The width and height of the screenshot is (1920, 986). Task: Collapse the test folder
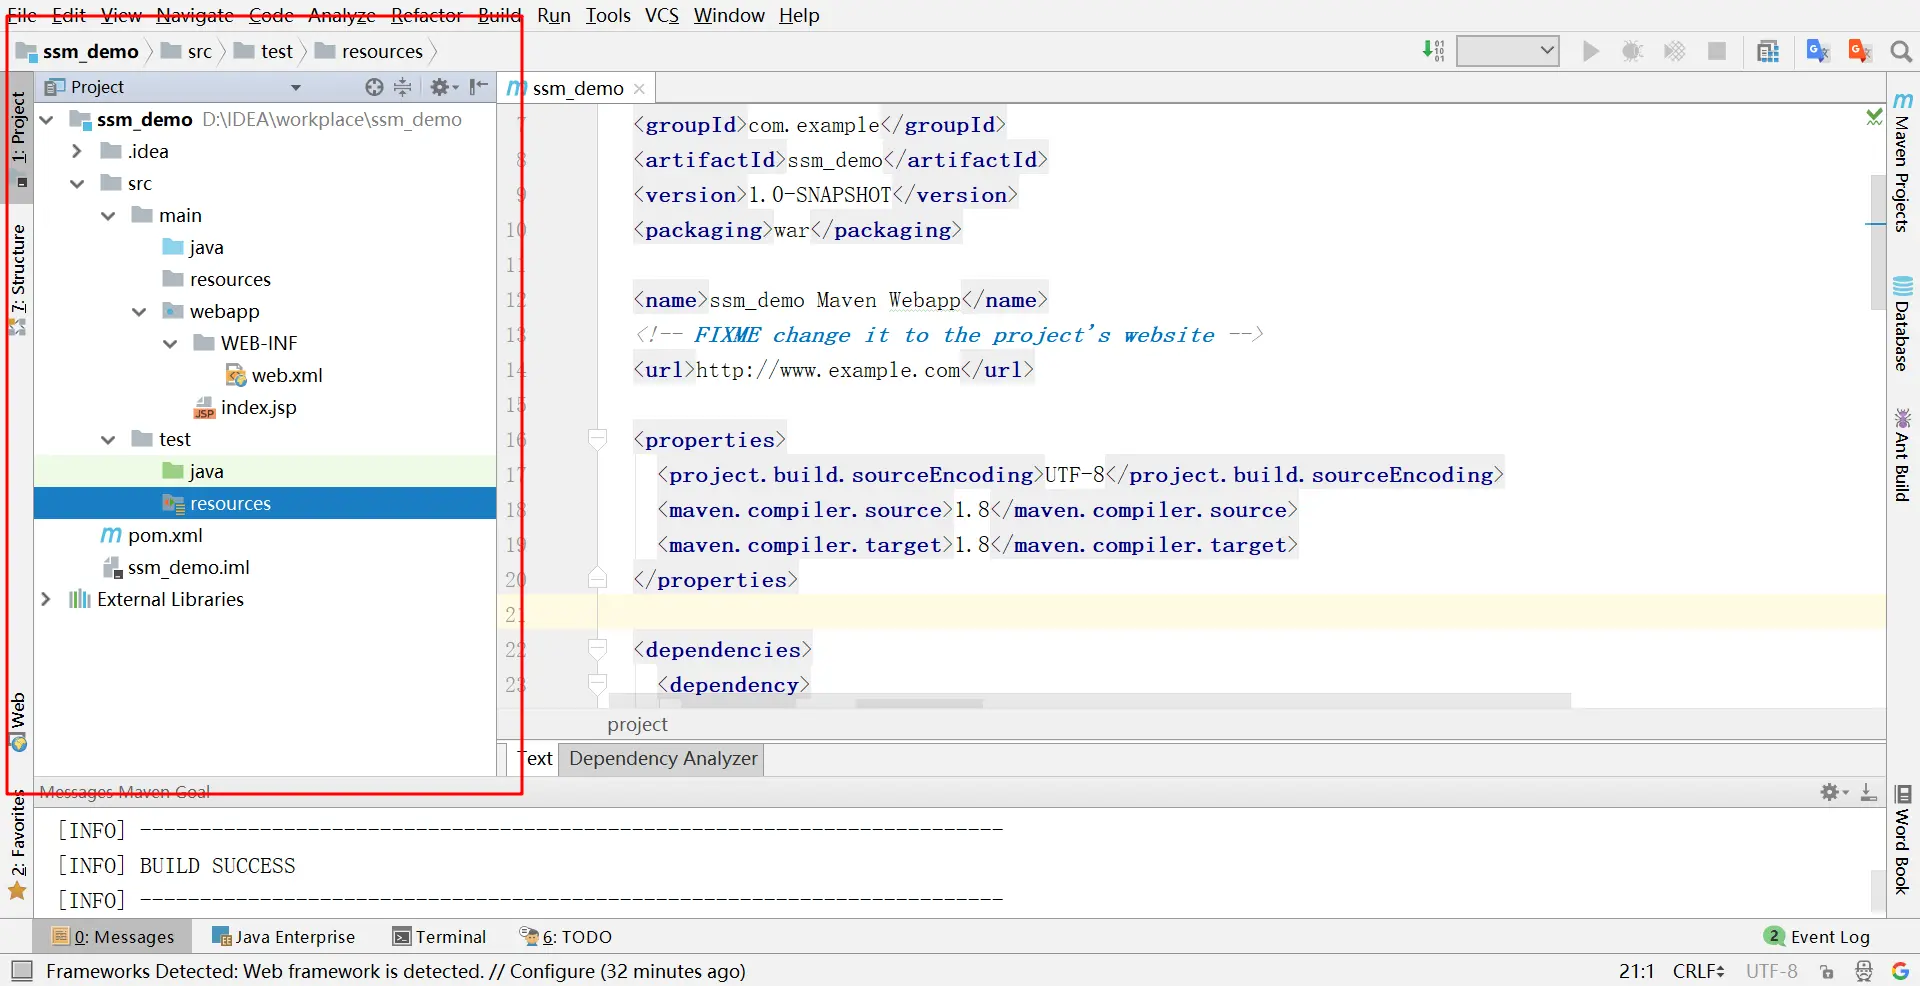coord(108,440)
